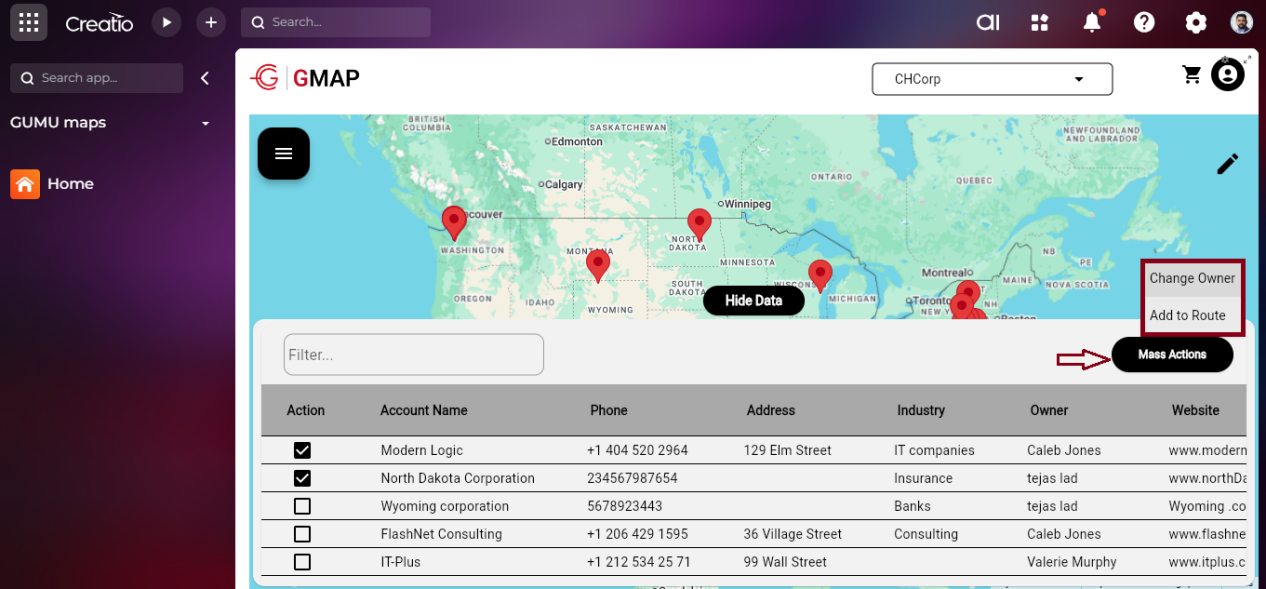Click the map pin near Washington
The image size is (1266, 589).
(454, 222)
